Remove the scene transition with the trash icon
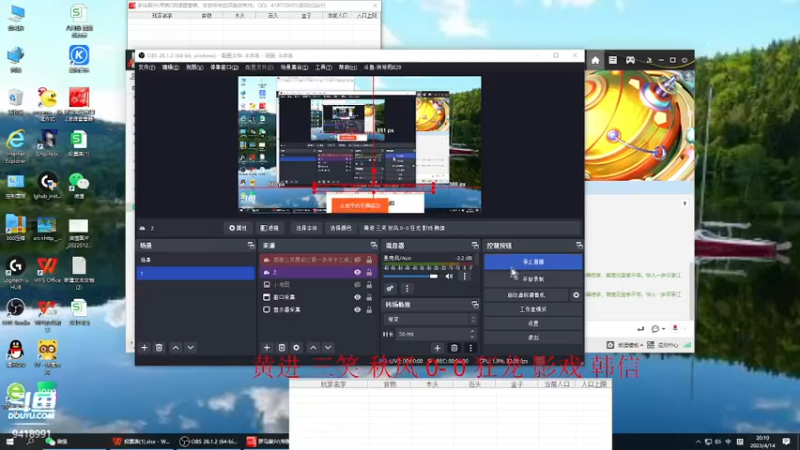 [454, 348]
